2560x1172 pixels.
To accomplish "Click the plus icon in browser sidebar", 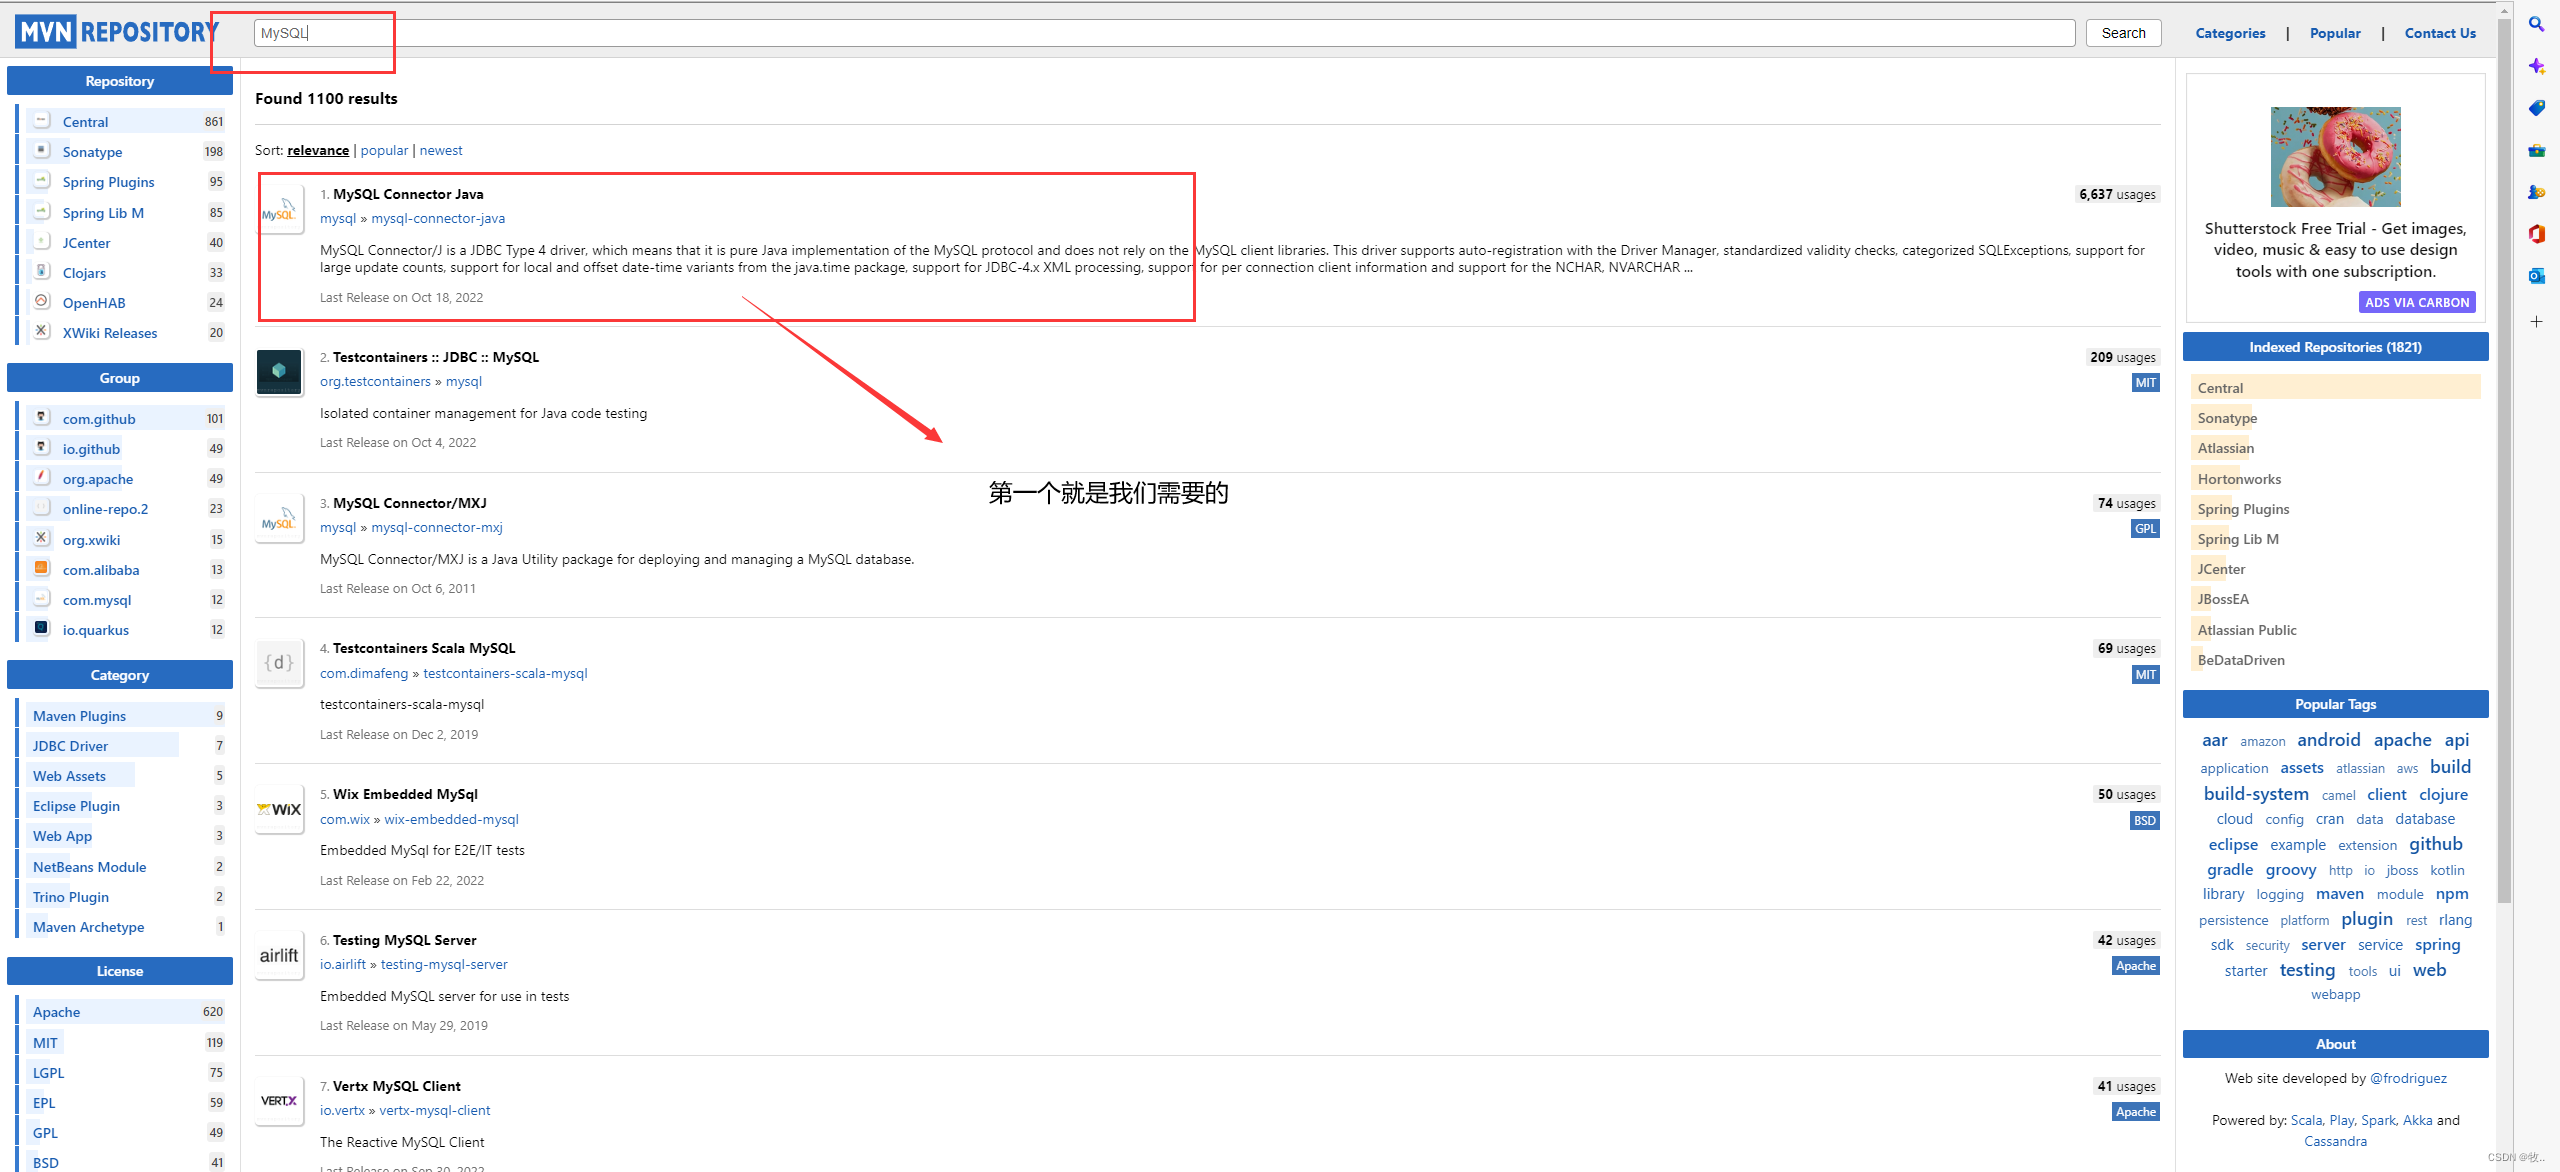I will [x=2537, y=321].
